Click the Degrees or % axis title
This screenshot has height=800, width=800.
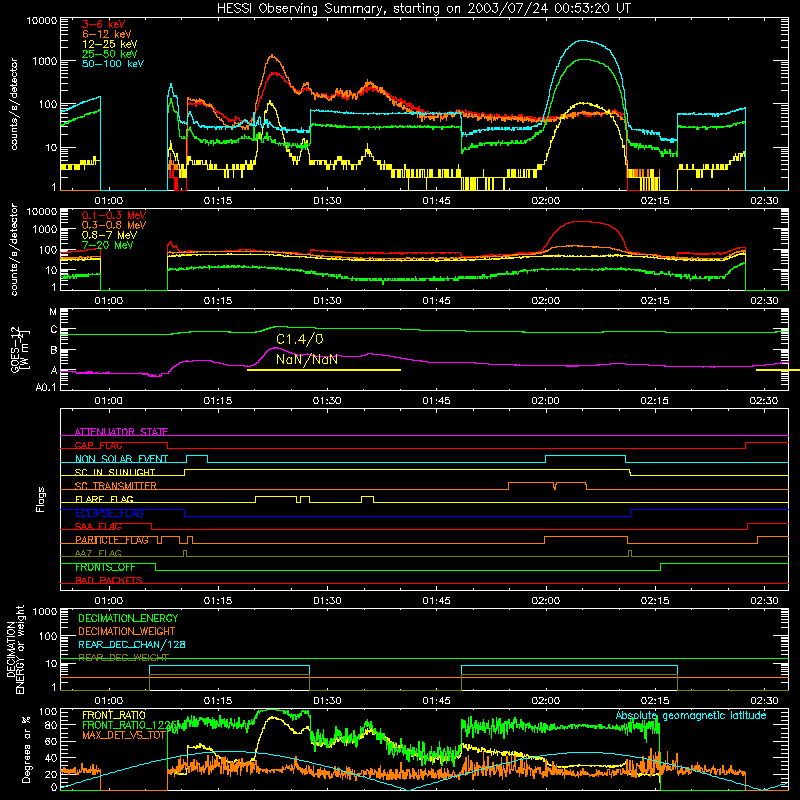[x=26, y=749]
